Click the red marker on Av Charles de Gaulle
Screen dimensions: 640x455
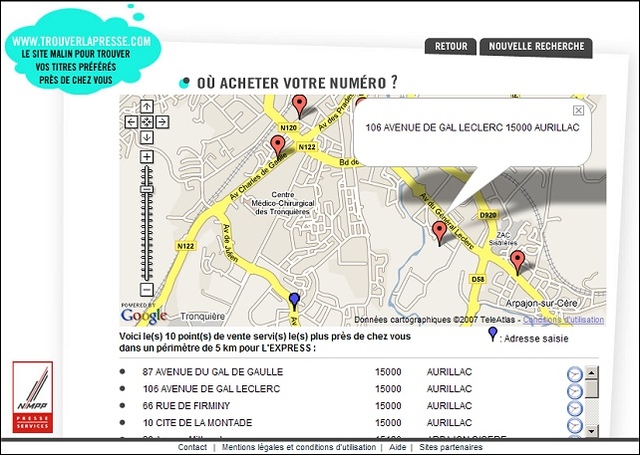pyautogui.click(x=278, y=148)
